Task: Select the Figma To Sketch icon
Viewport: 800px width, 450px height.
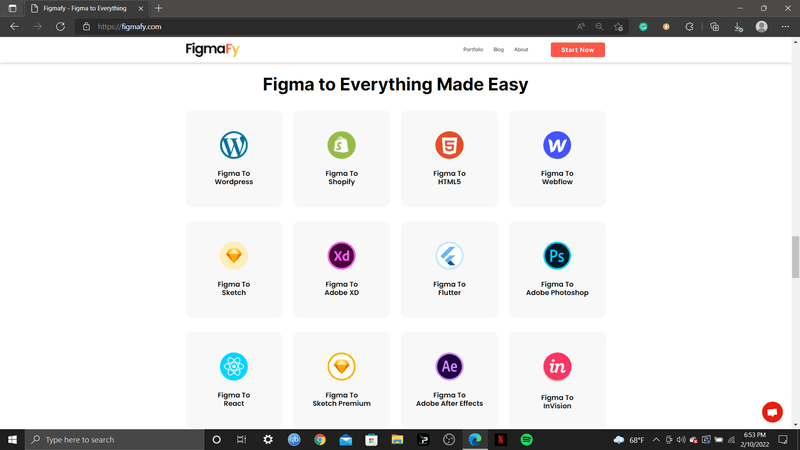Action: (234, 256)
